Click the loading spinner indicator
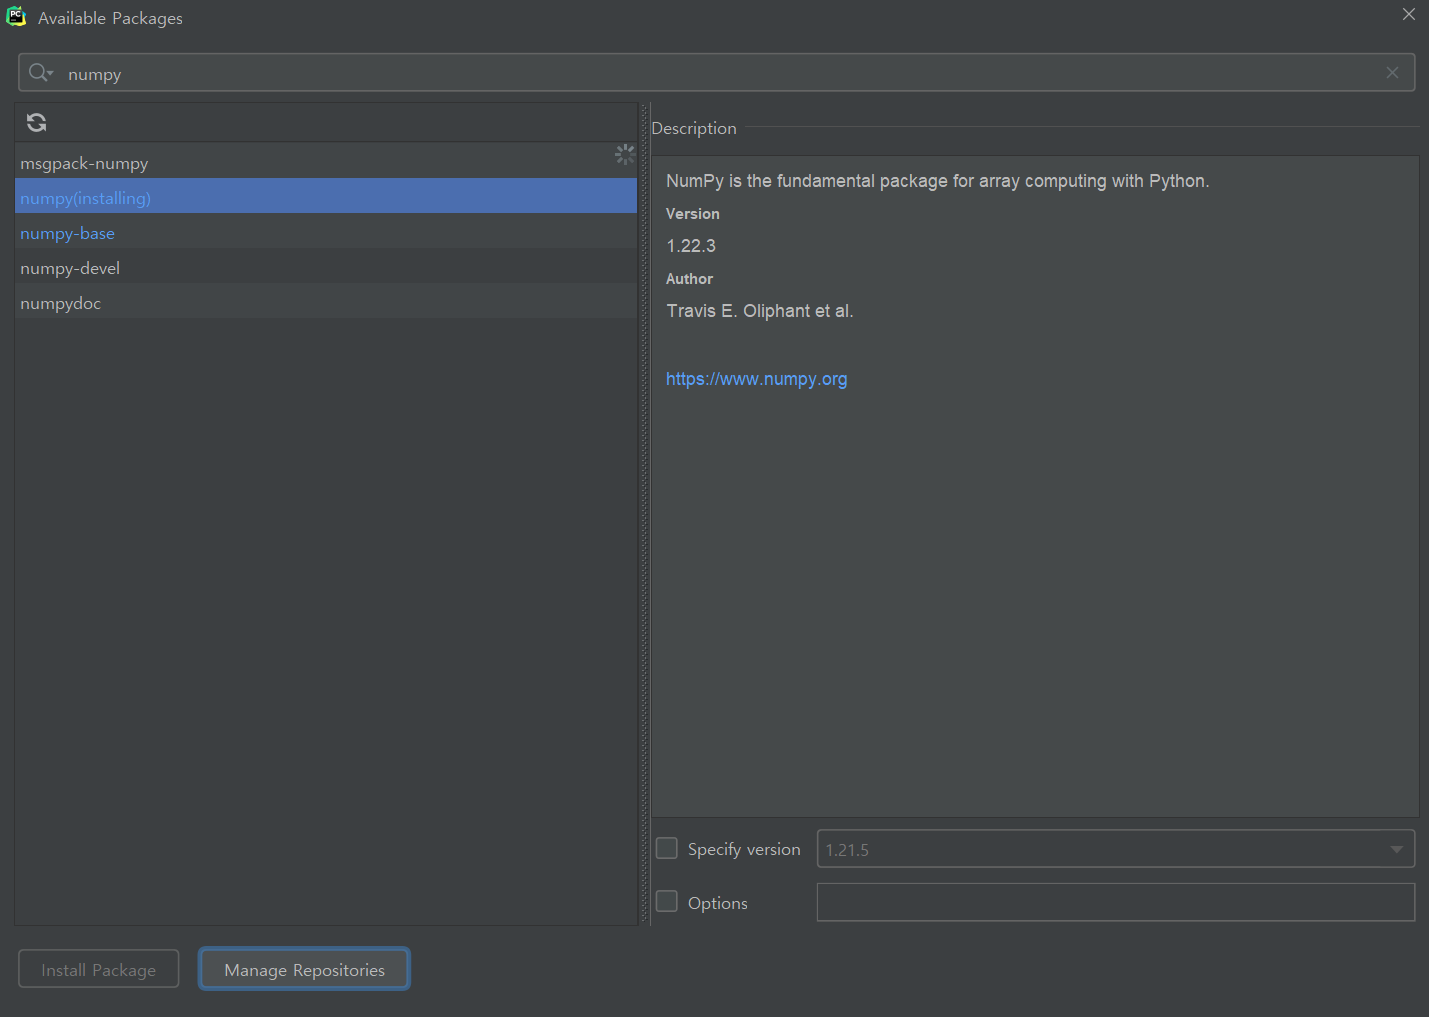This screenshot has width=1429, height=1017. click(x=625, y=154)
